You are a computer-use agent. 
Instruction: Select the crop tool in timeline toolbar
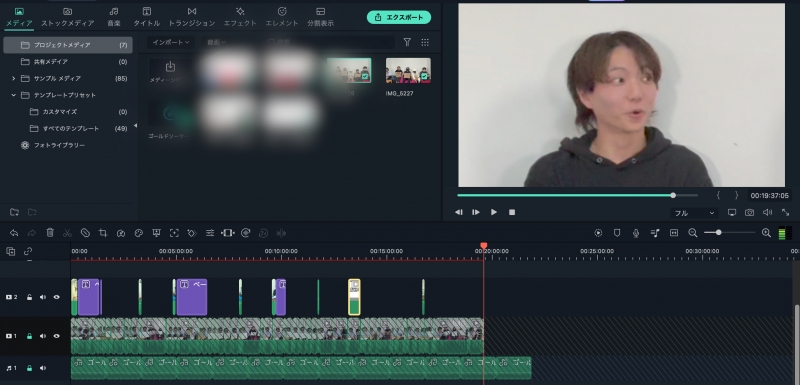(103, 233)
